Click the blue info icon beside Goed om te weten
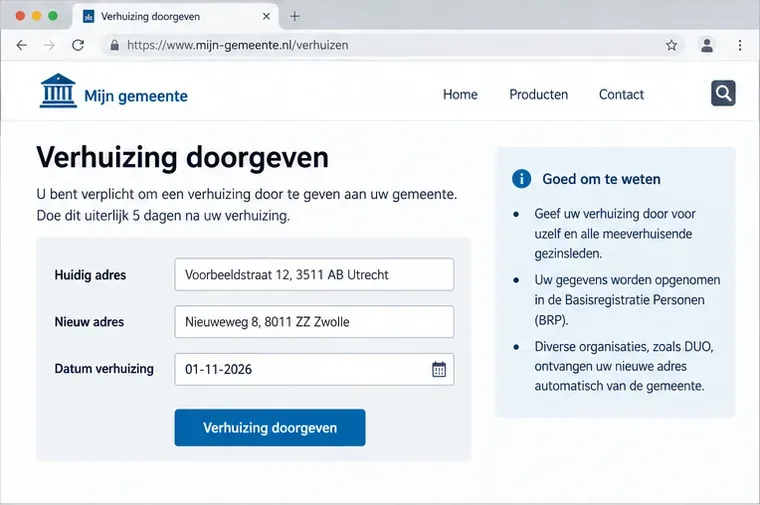 point(522,179)
